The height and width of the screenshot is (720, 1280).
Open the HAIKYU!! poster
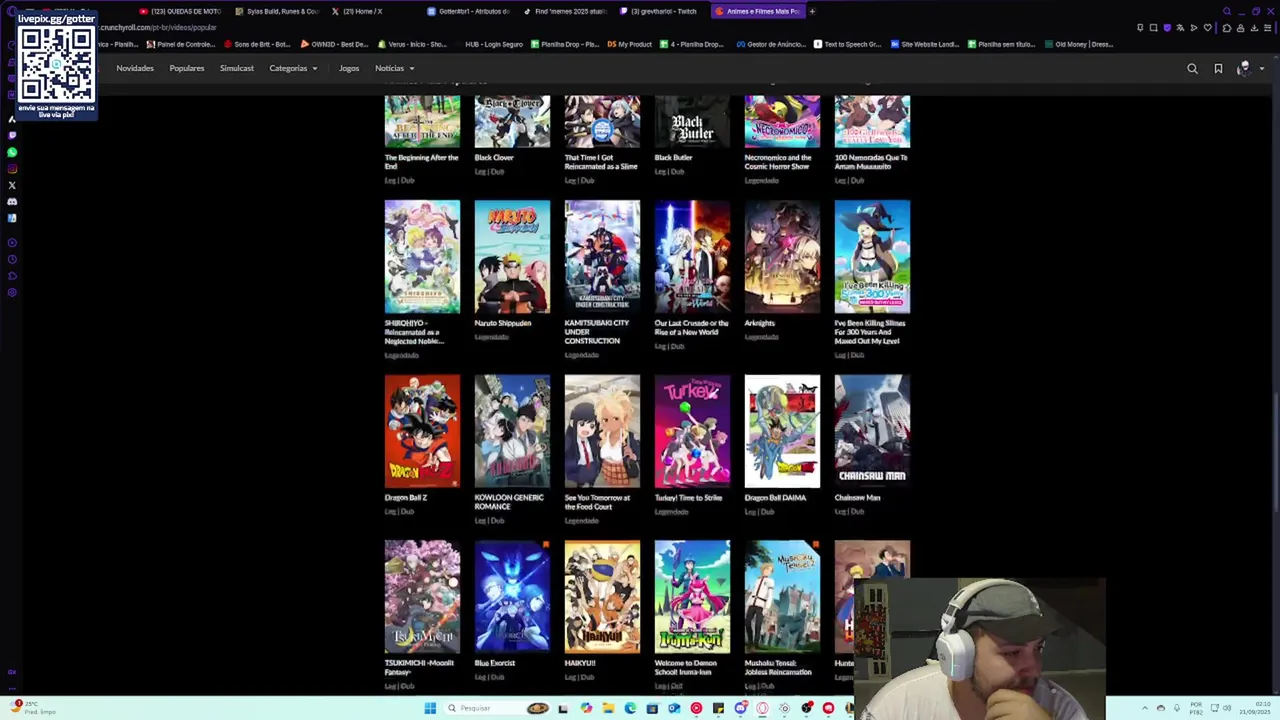pyautogui.click(x=602, y=597)
